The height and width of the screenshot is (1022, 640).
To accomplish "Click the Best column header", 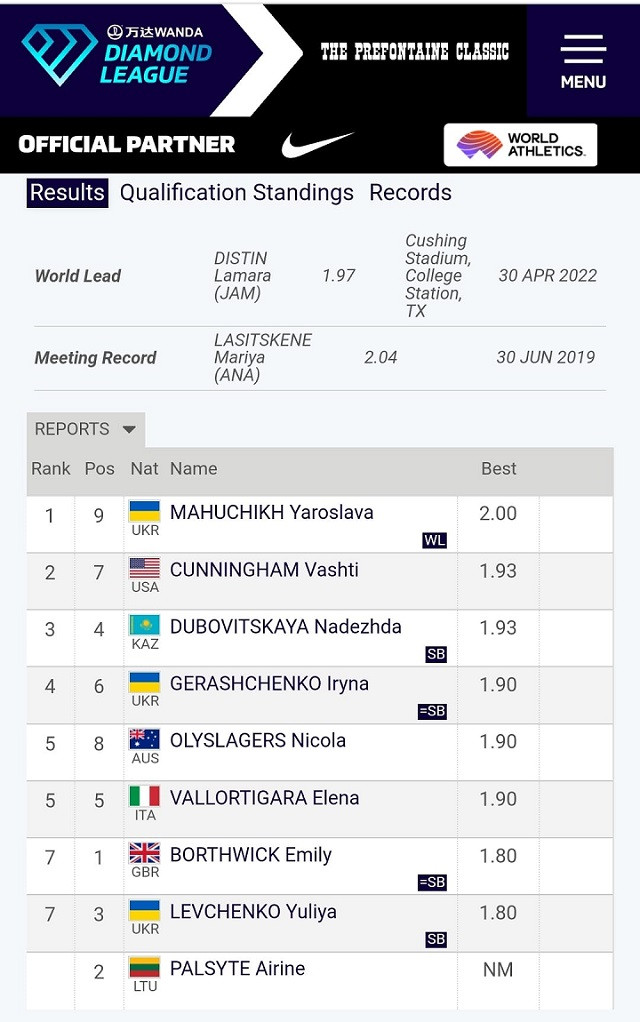I will pos(498,468).
